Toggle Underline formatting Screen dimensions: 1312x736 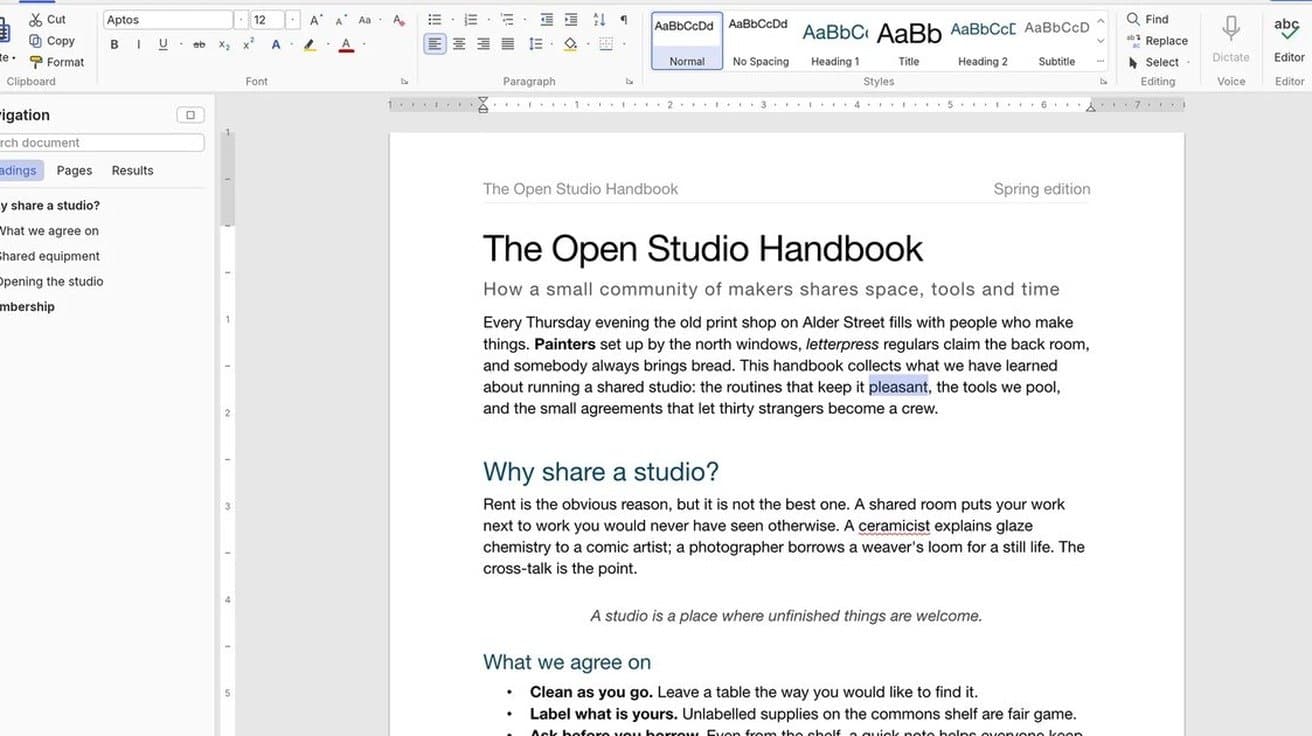pos(163,45)
